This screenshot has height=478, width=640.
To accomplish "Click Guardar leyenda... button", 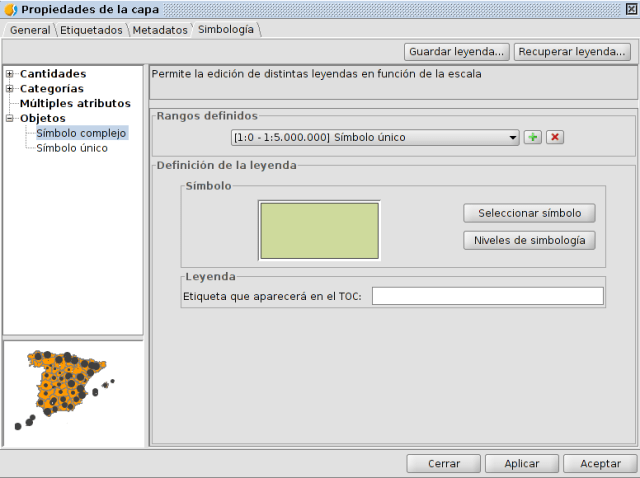I will click(456, 52).
